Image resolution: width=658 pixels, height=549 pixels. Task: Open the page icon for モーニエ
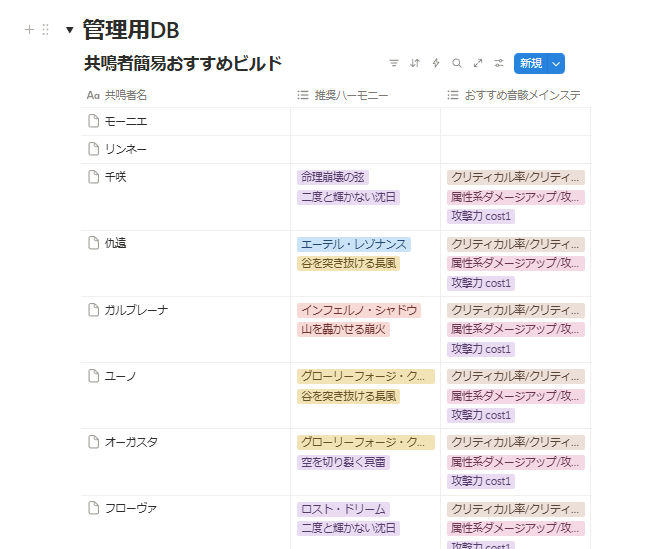coord(94,121)
